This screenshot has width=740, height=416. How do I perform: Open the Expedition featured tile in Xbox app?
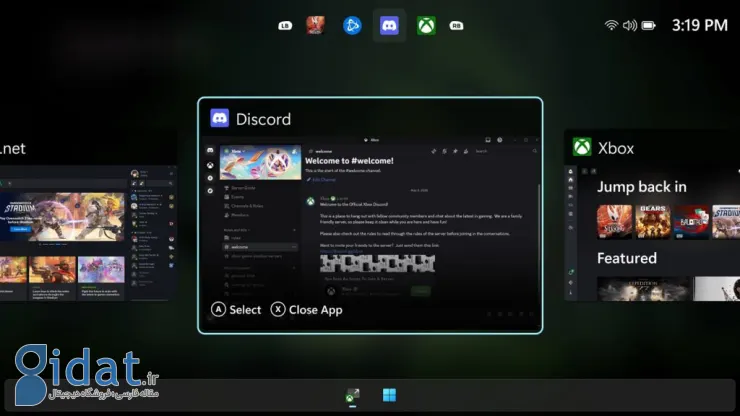point(643,289)
